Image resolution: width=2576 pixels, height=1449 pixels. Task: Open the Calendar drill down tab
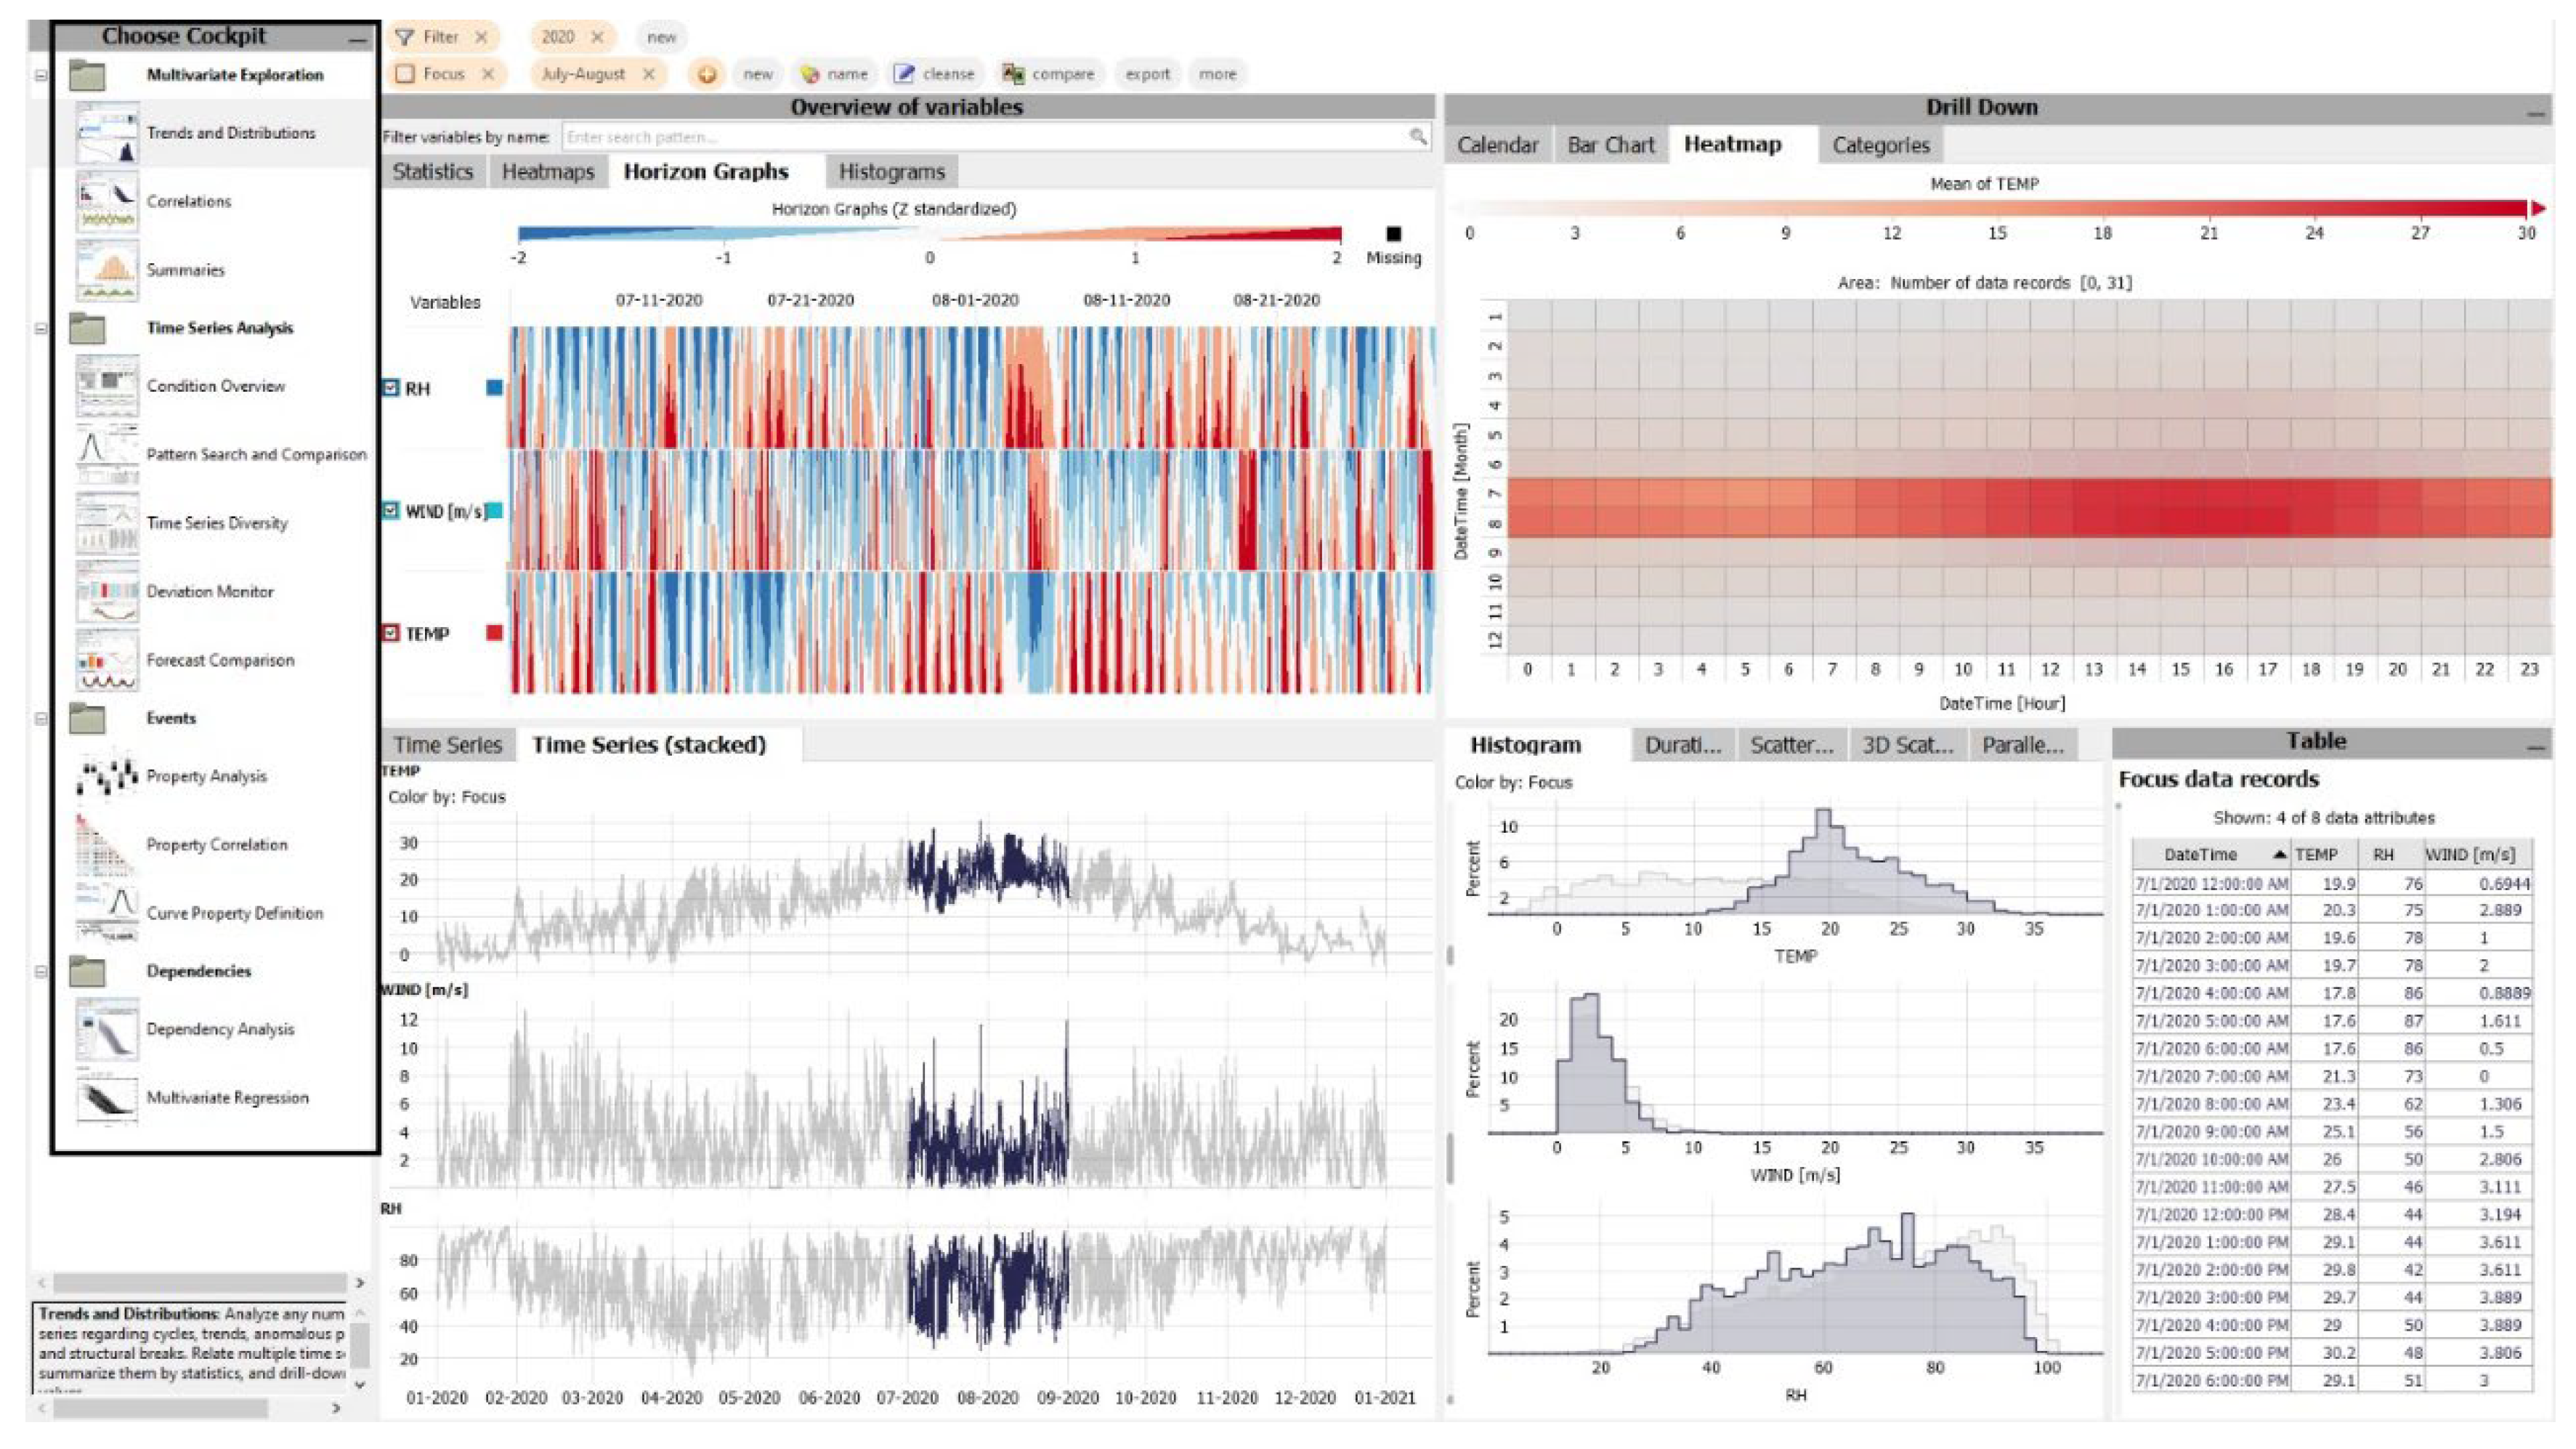click(1497, 145)
